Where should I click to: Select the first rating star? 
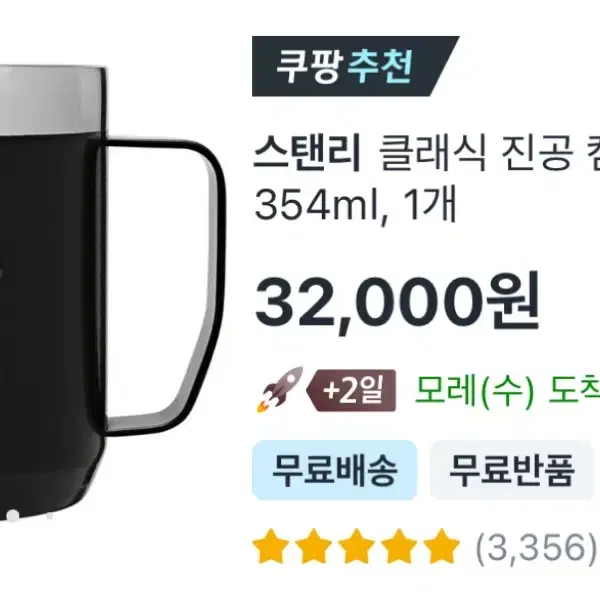pos(271,546)
